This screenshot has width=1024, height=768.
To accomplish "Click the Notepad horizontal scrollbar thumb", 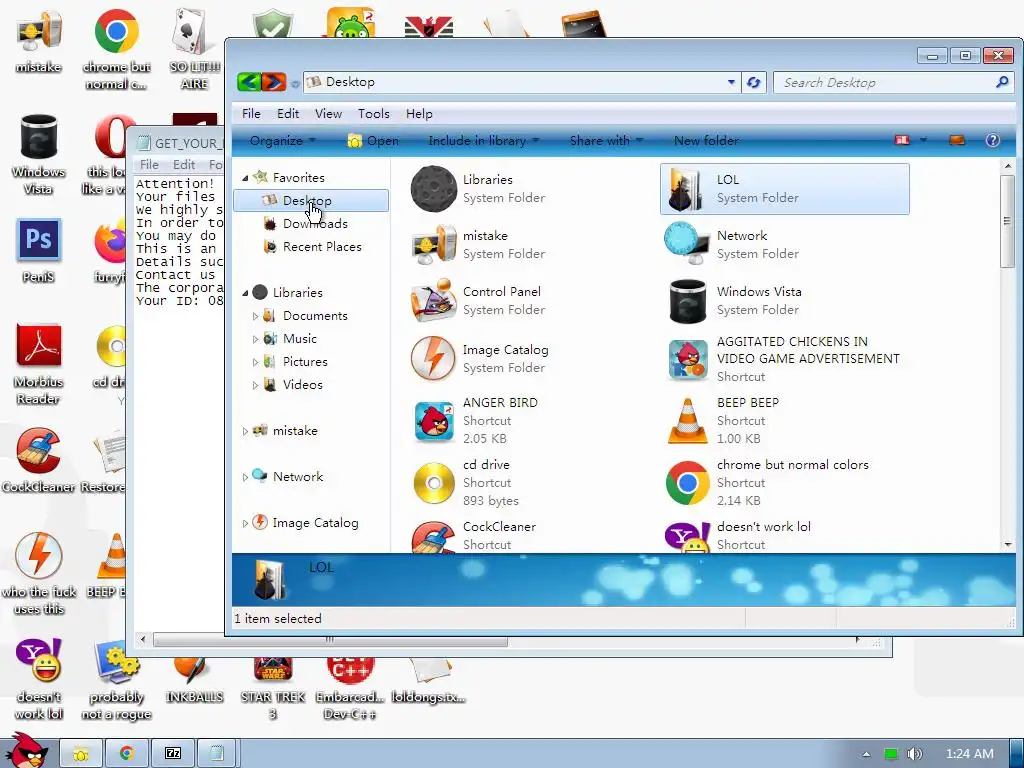I will point(330,641).
